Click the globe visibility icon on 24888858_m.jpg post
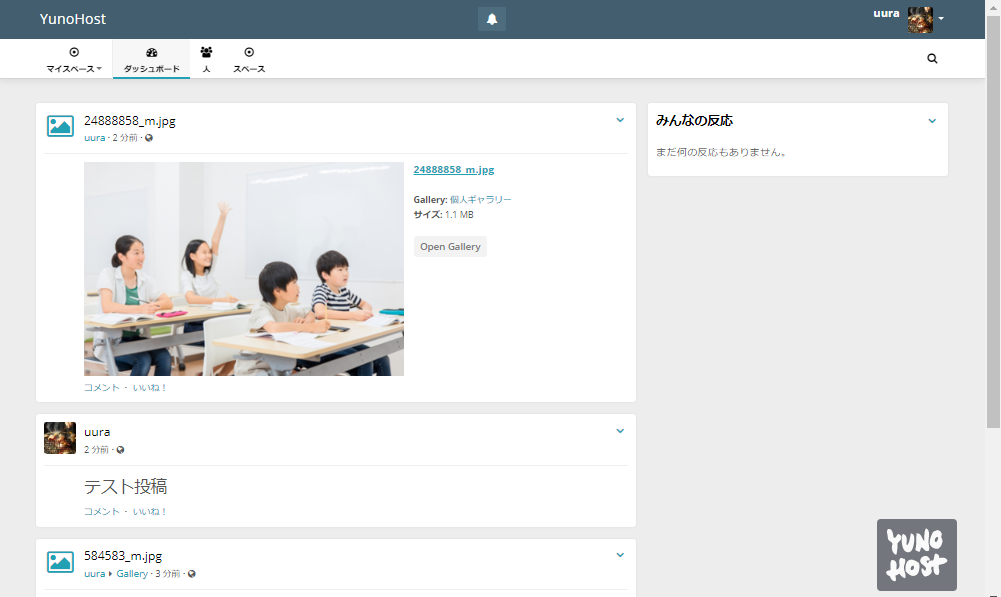Screen dimensions: 1001x597 click(x=149, y=138)
